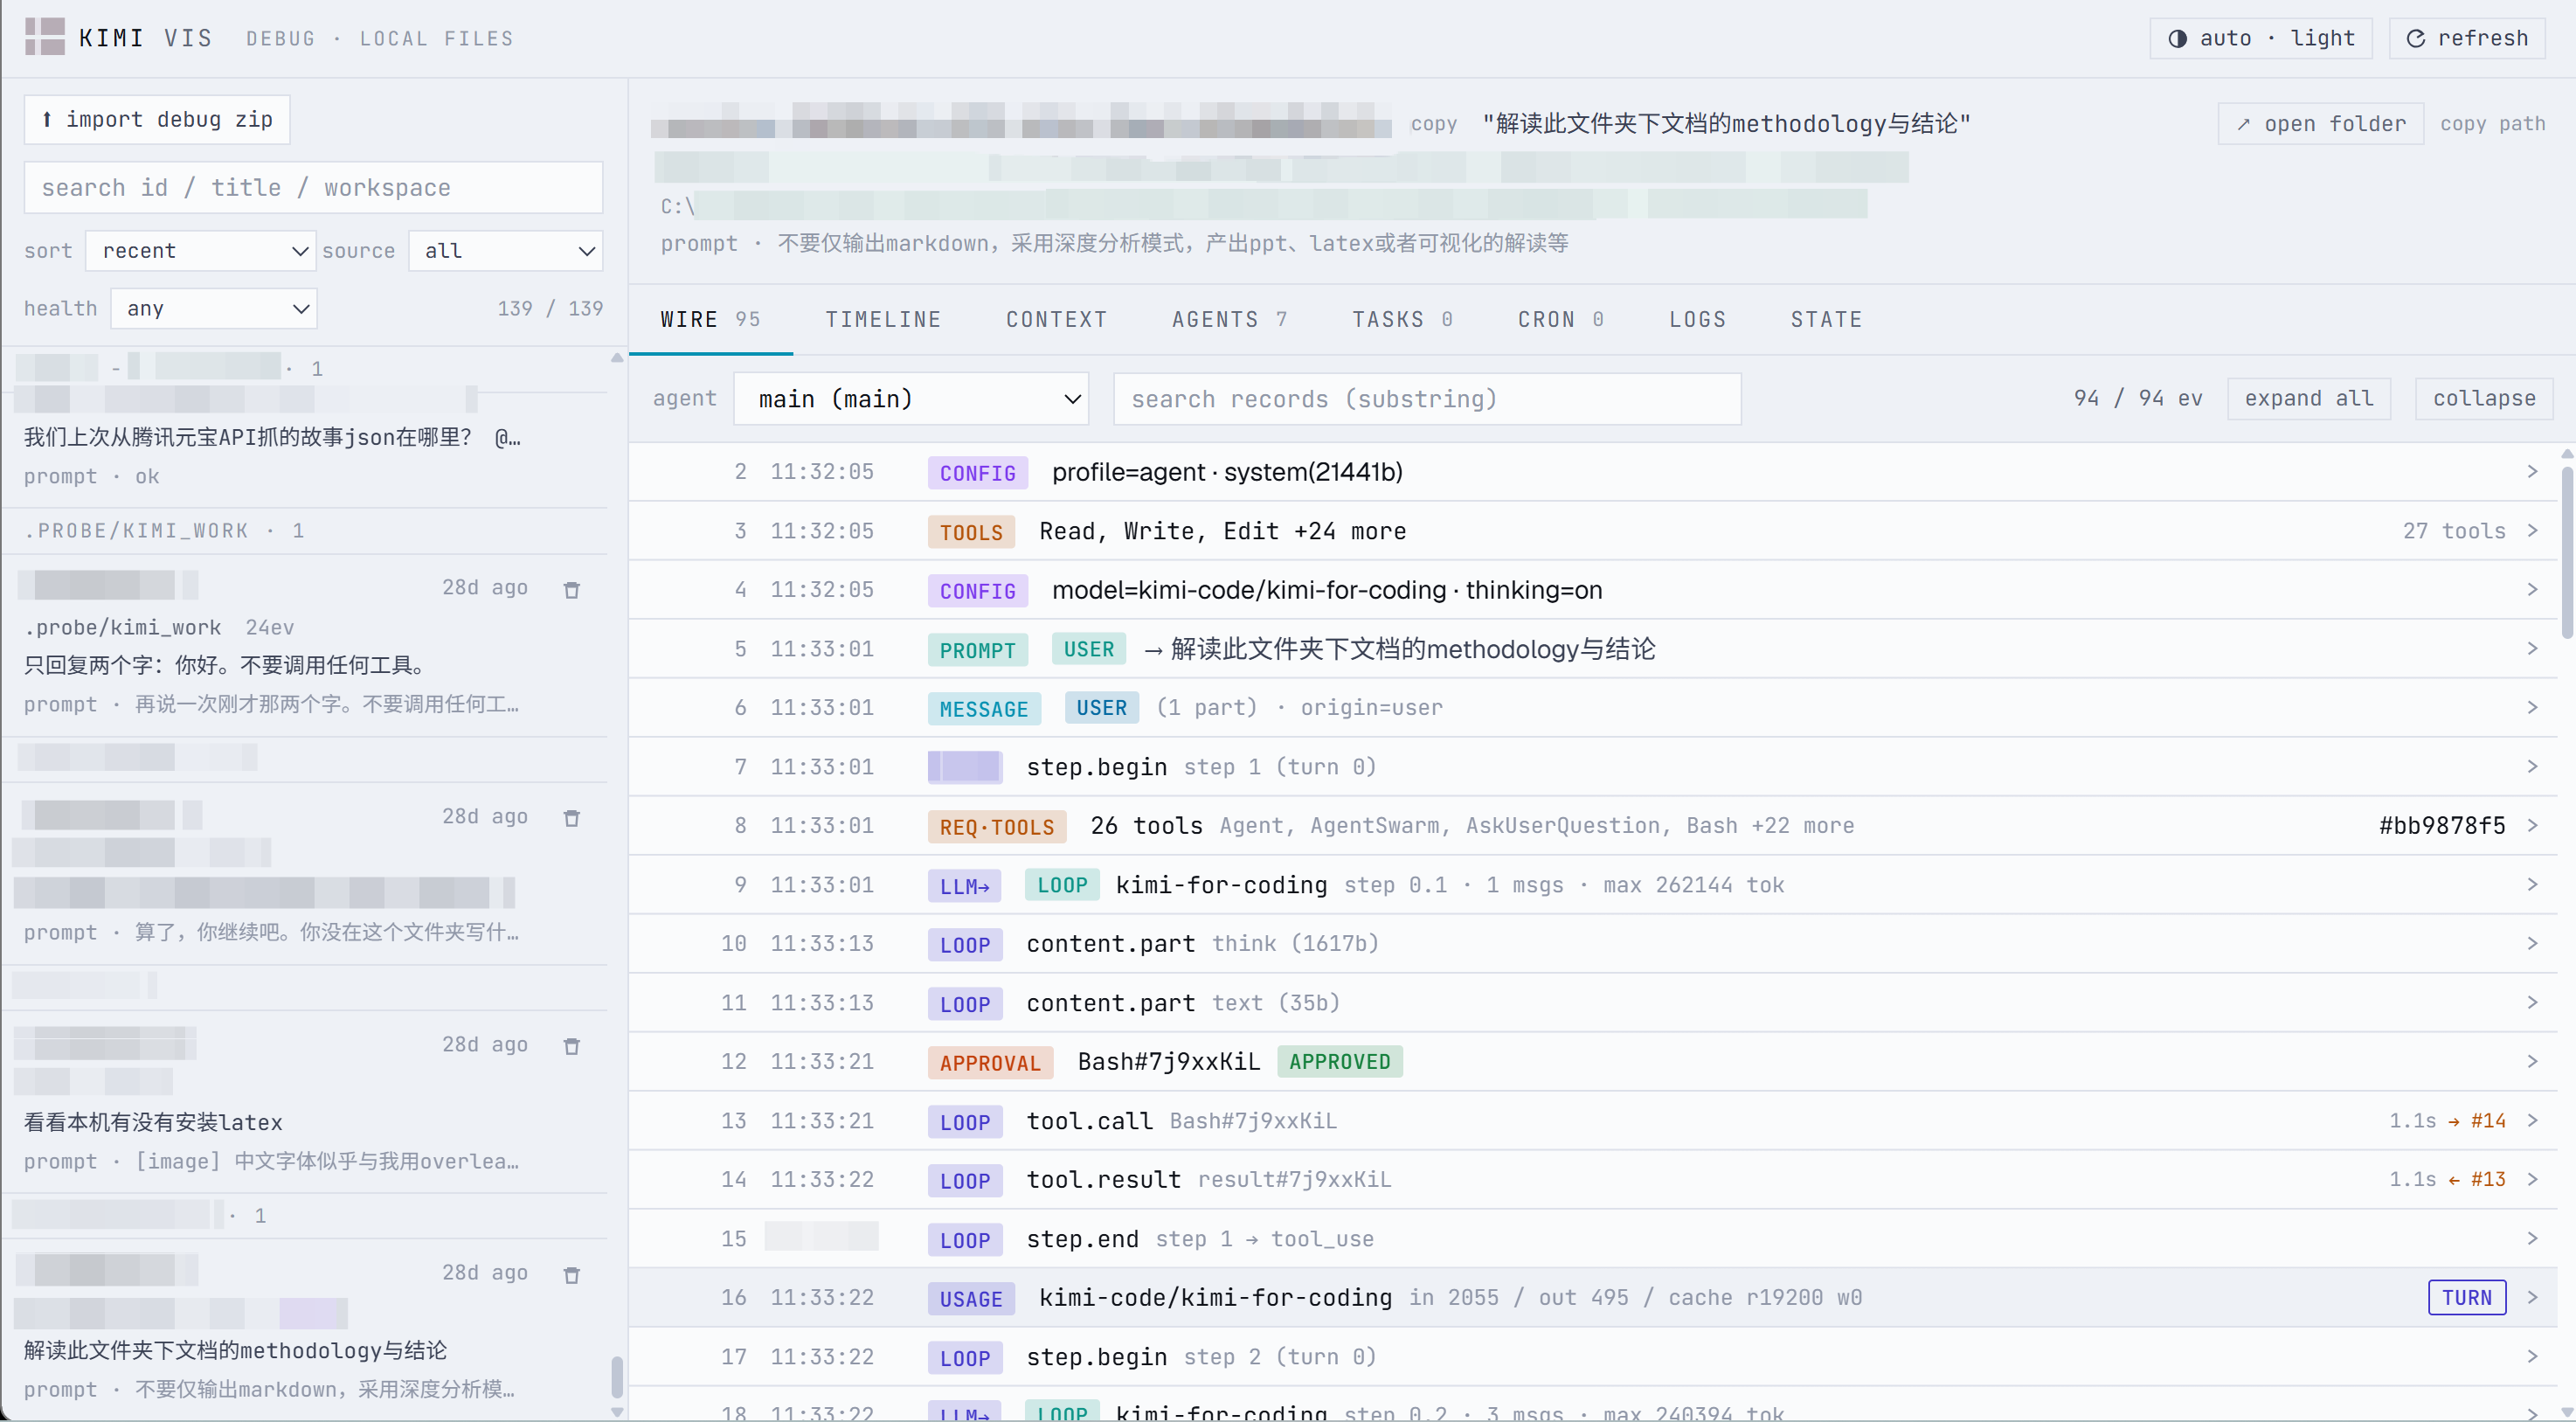
Task: Delete the .probe/kimi_work 24ev session via trash icon
Action: (572, 589)
